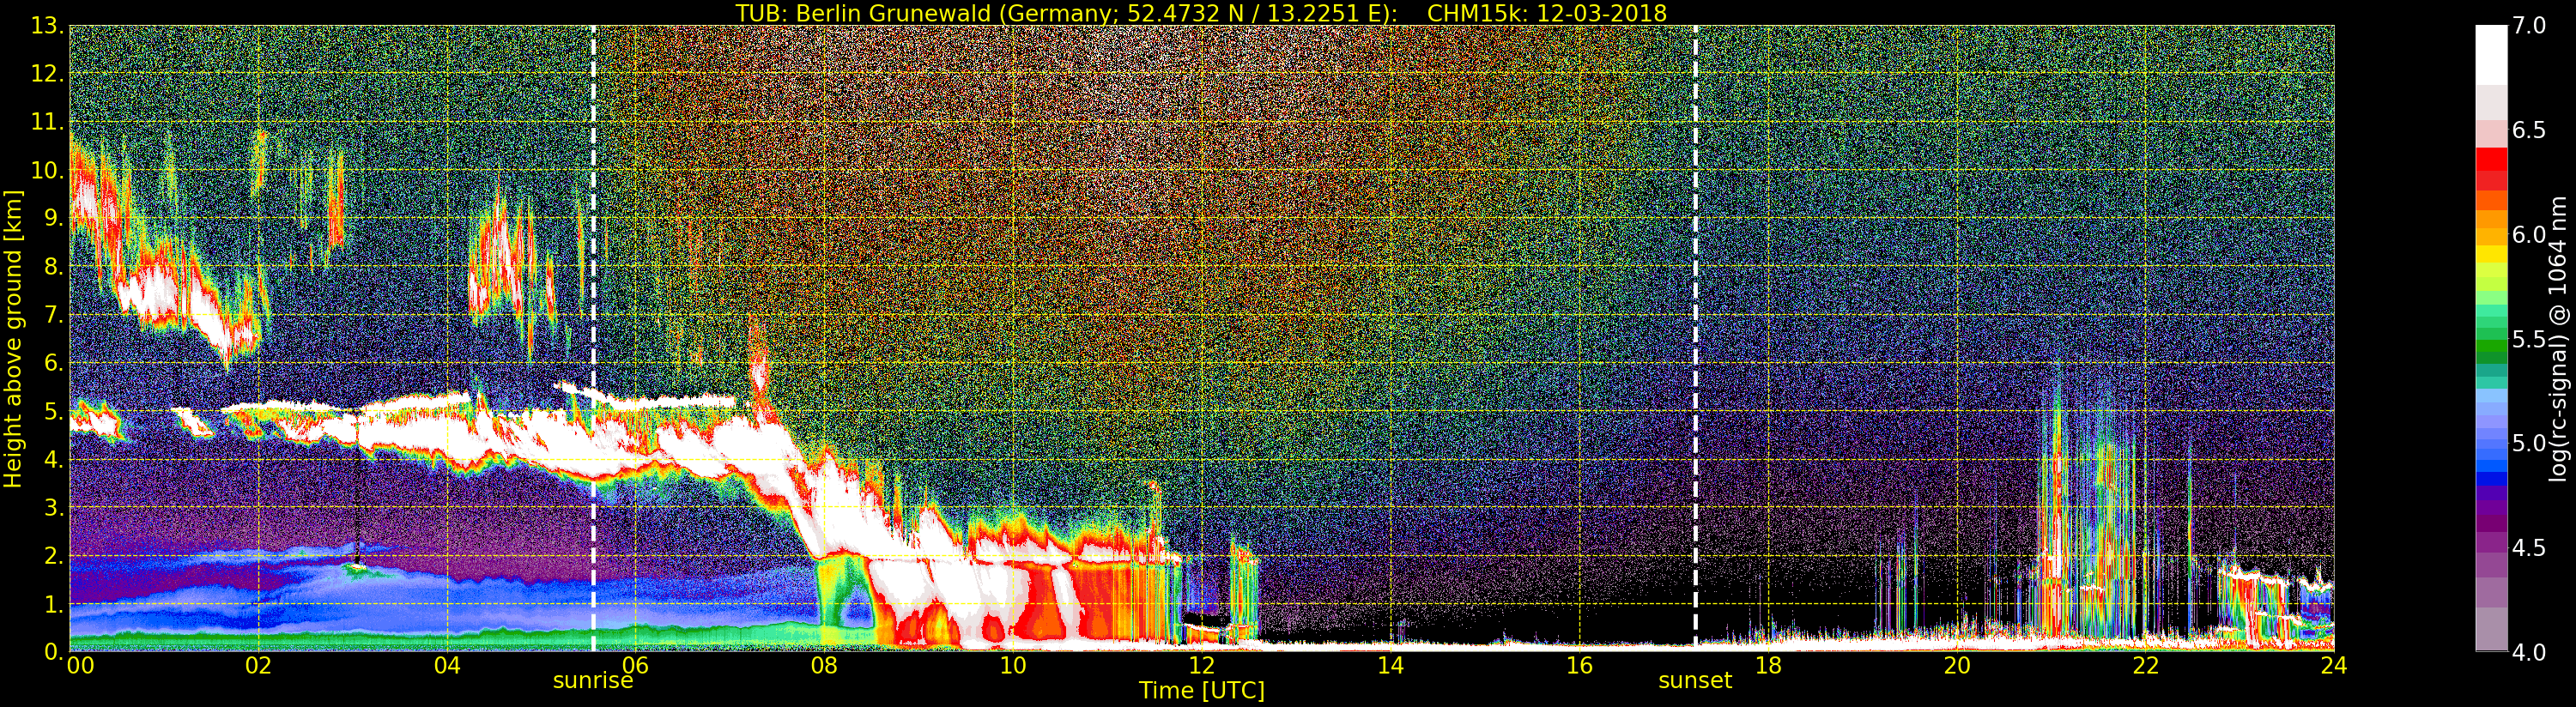
Task: Click the '12.' height axis tick label
Action: coord(47,74)
